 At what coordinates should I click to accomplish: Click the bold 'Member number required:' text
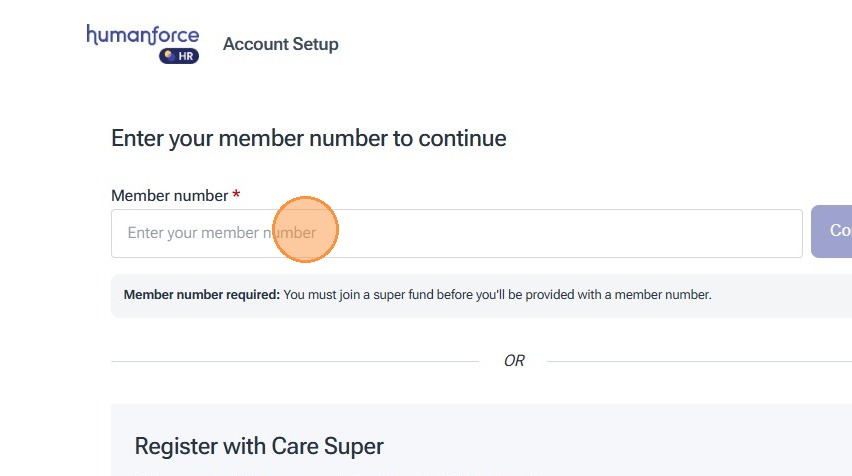201,295
